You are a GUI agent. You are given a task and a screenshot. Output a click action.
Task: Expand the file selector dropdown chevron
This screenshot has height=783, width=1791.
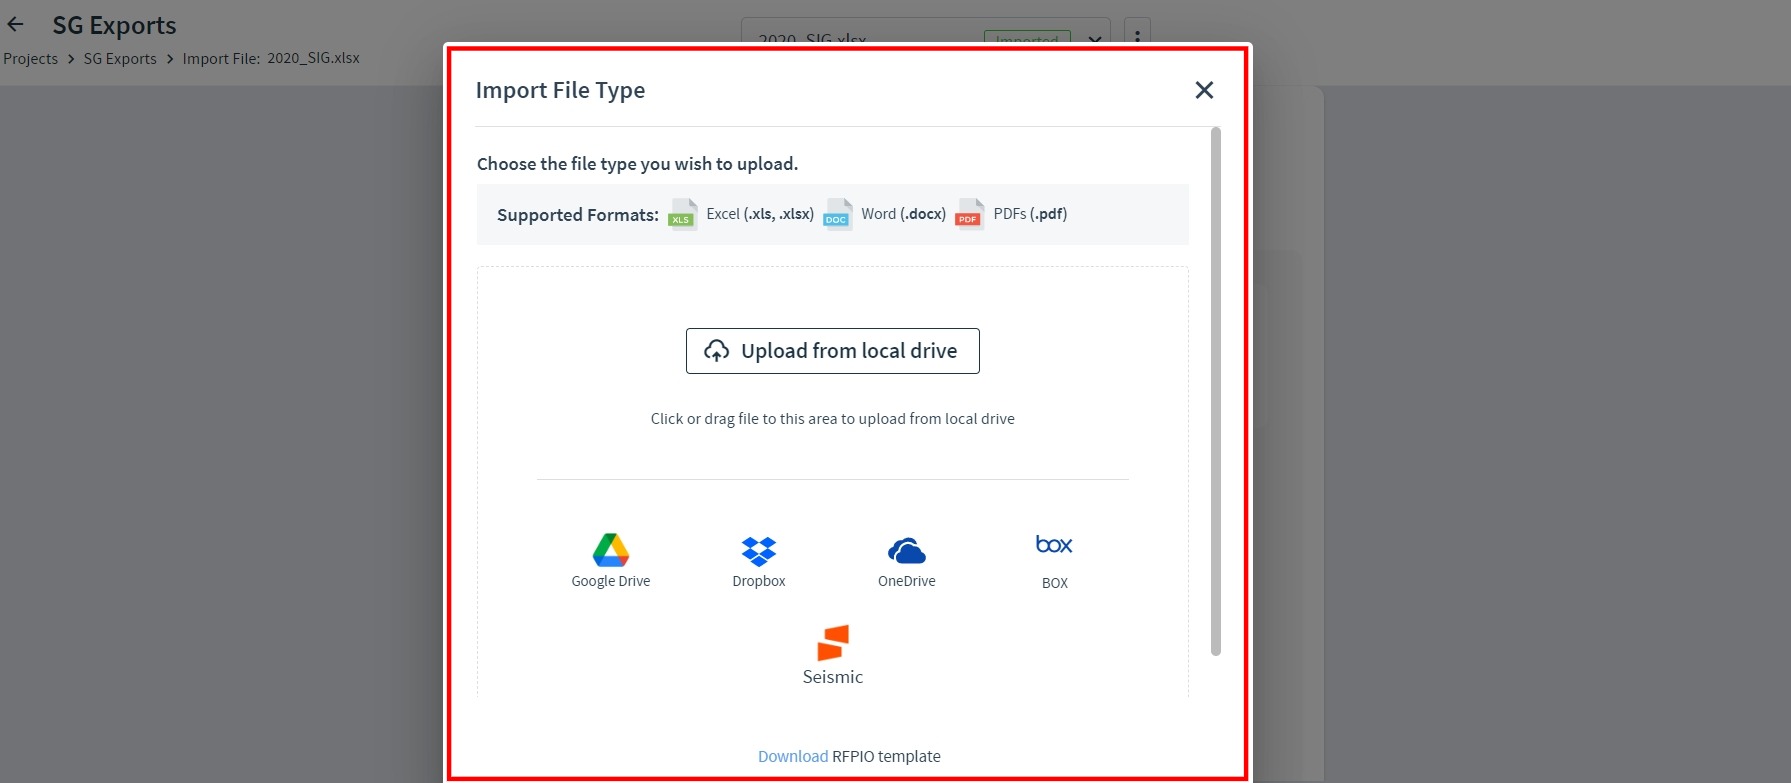(x=1095, y=40)
